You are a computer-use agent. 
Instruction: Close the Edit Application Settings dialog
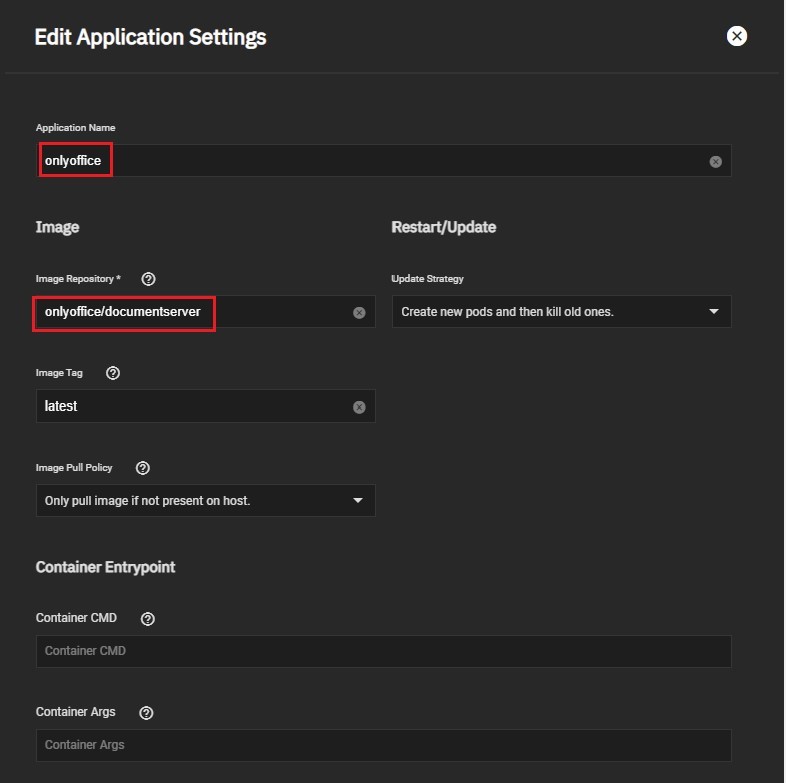(x=736, y=36)
